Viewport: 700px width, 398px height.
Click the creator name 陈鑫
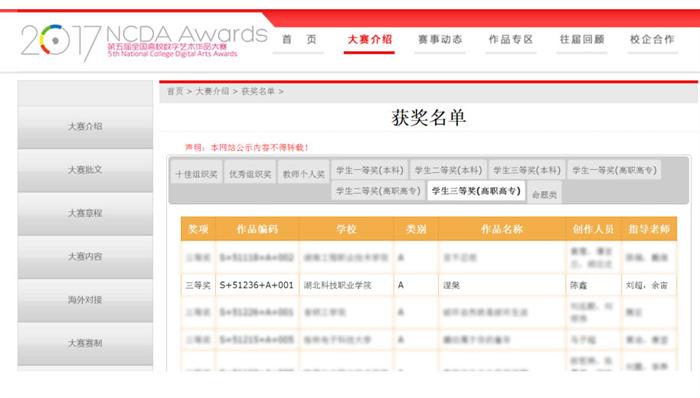coord(579,285)
